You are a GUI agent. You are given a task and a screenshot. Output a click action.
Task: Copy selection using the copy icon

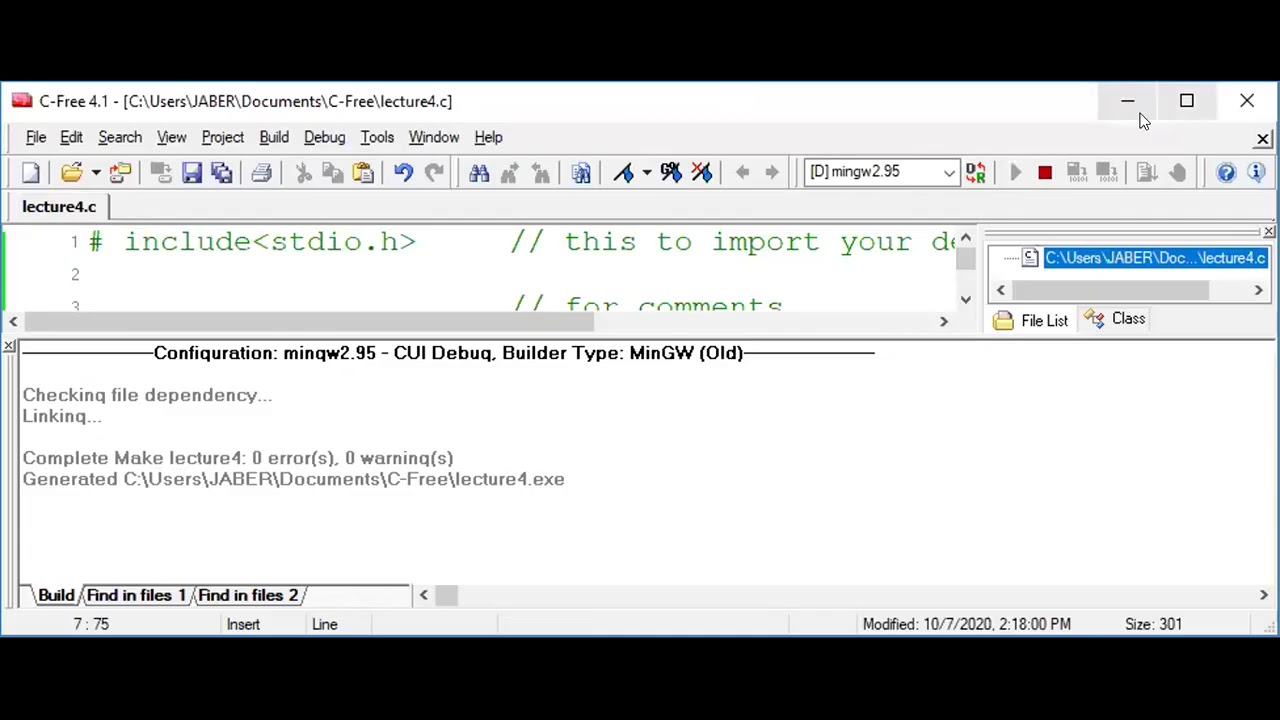coord(333,173)
